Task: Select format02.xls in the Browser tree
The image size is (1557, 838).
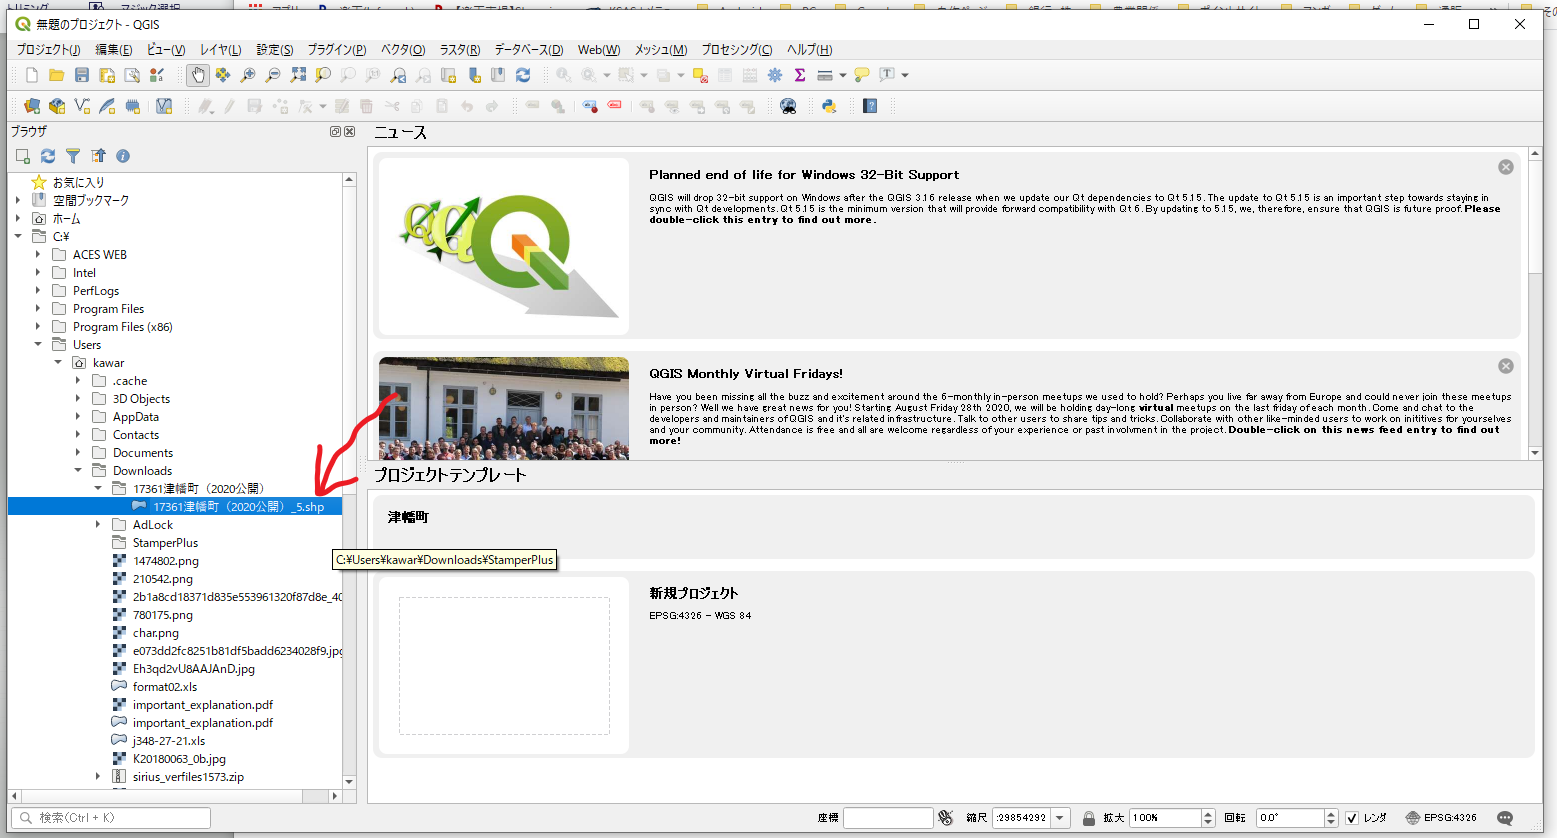Action: tap(165, 687)
